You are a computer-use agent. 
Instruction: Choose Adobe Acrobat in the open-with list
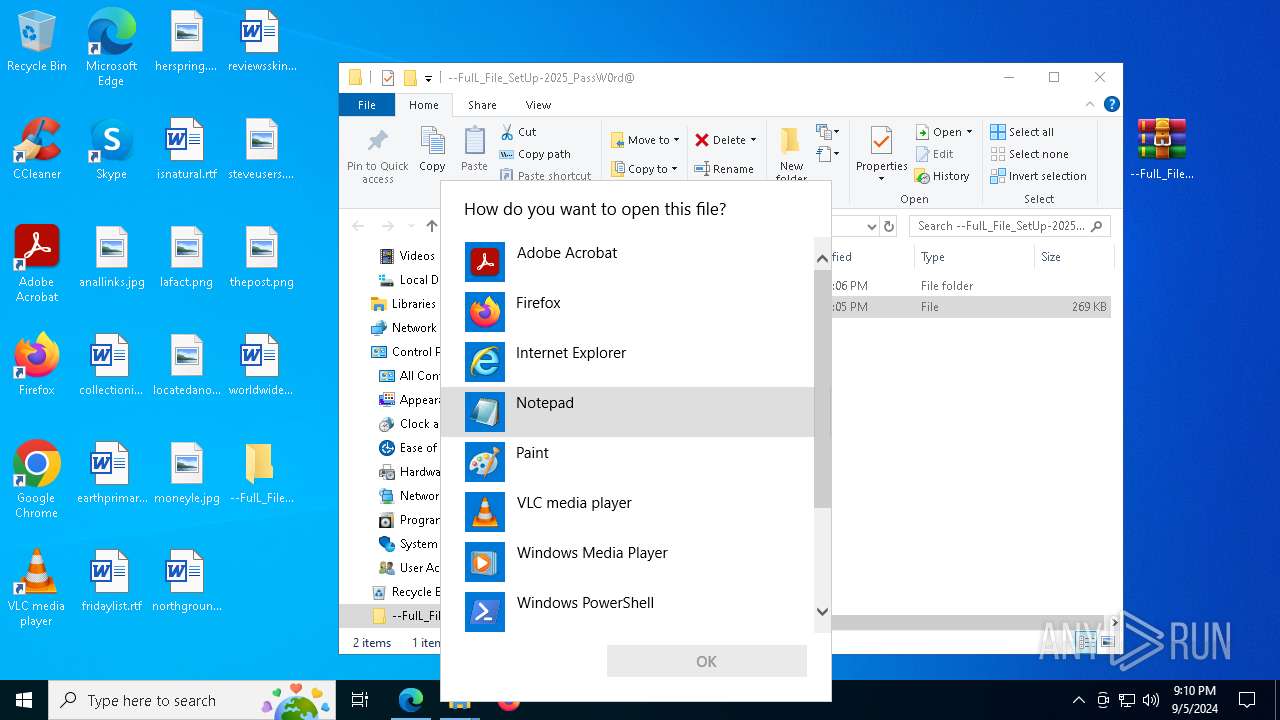(x=627, y=262)
